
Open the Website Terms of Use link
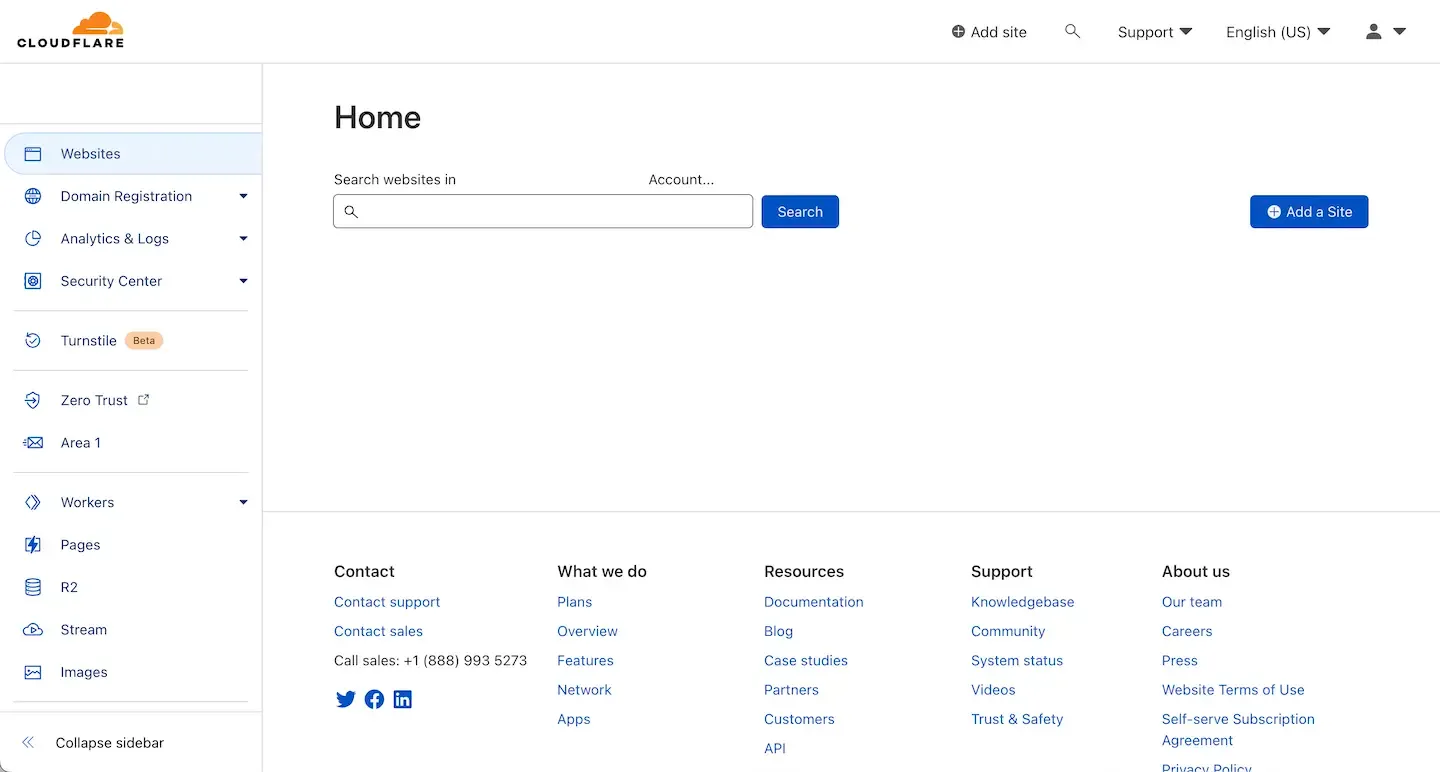[x=1233, y=690]
